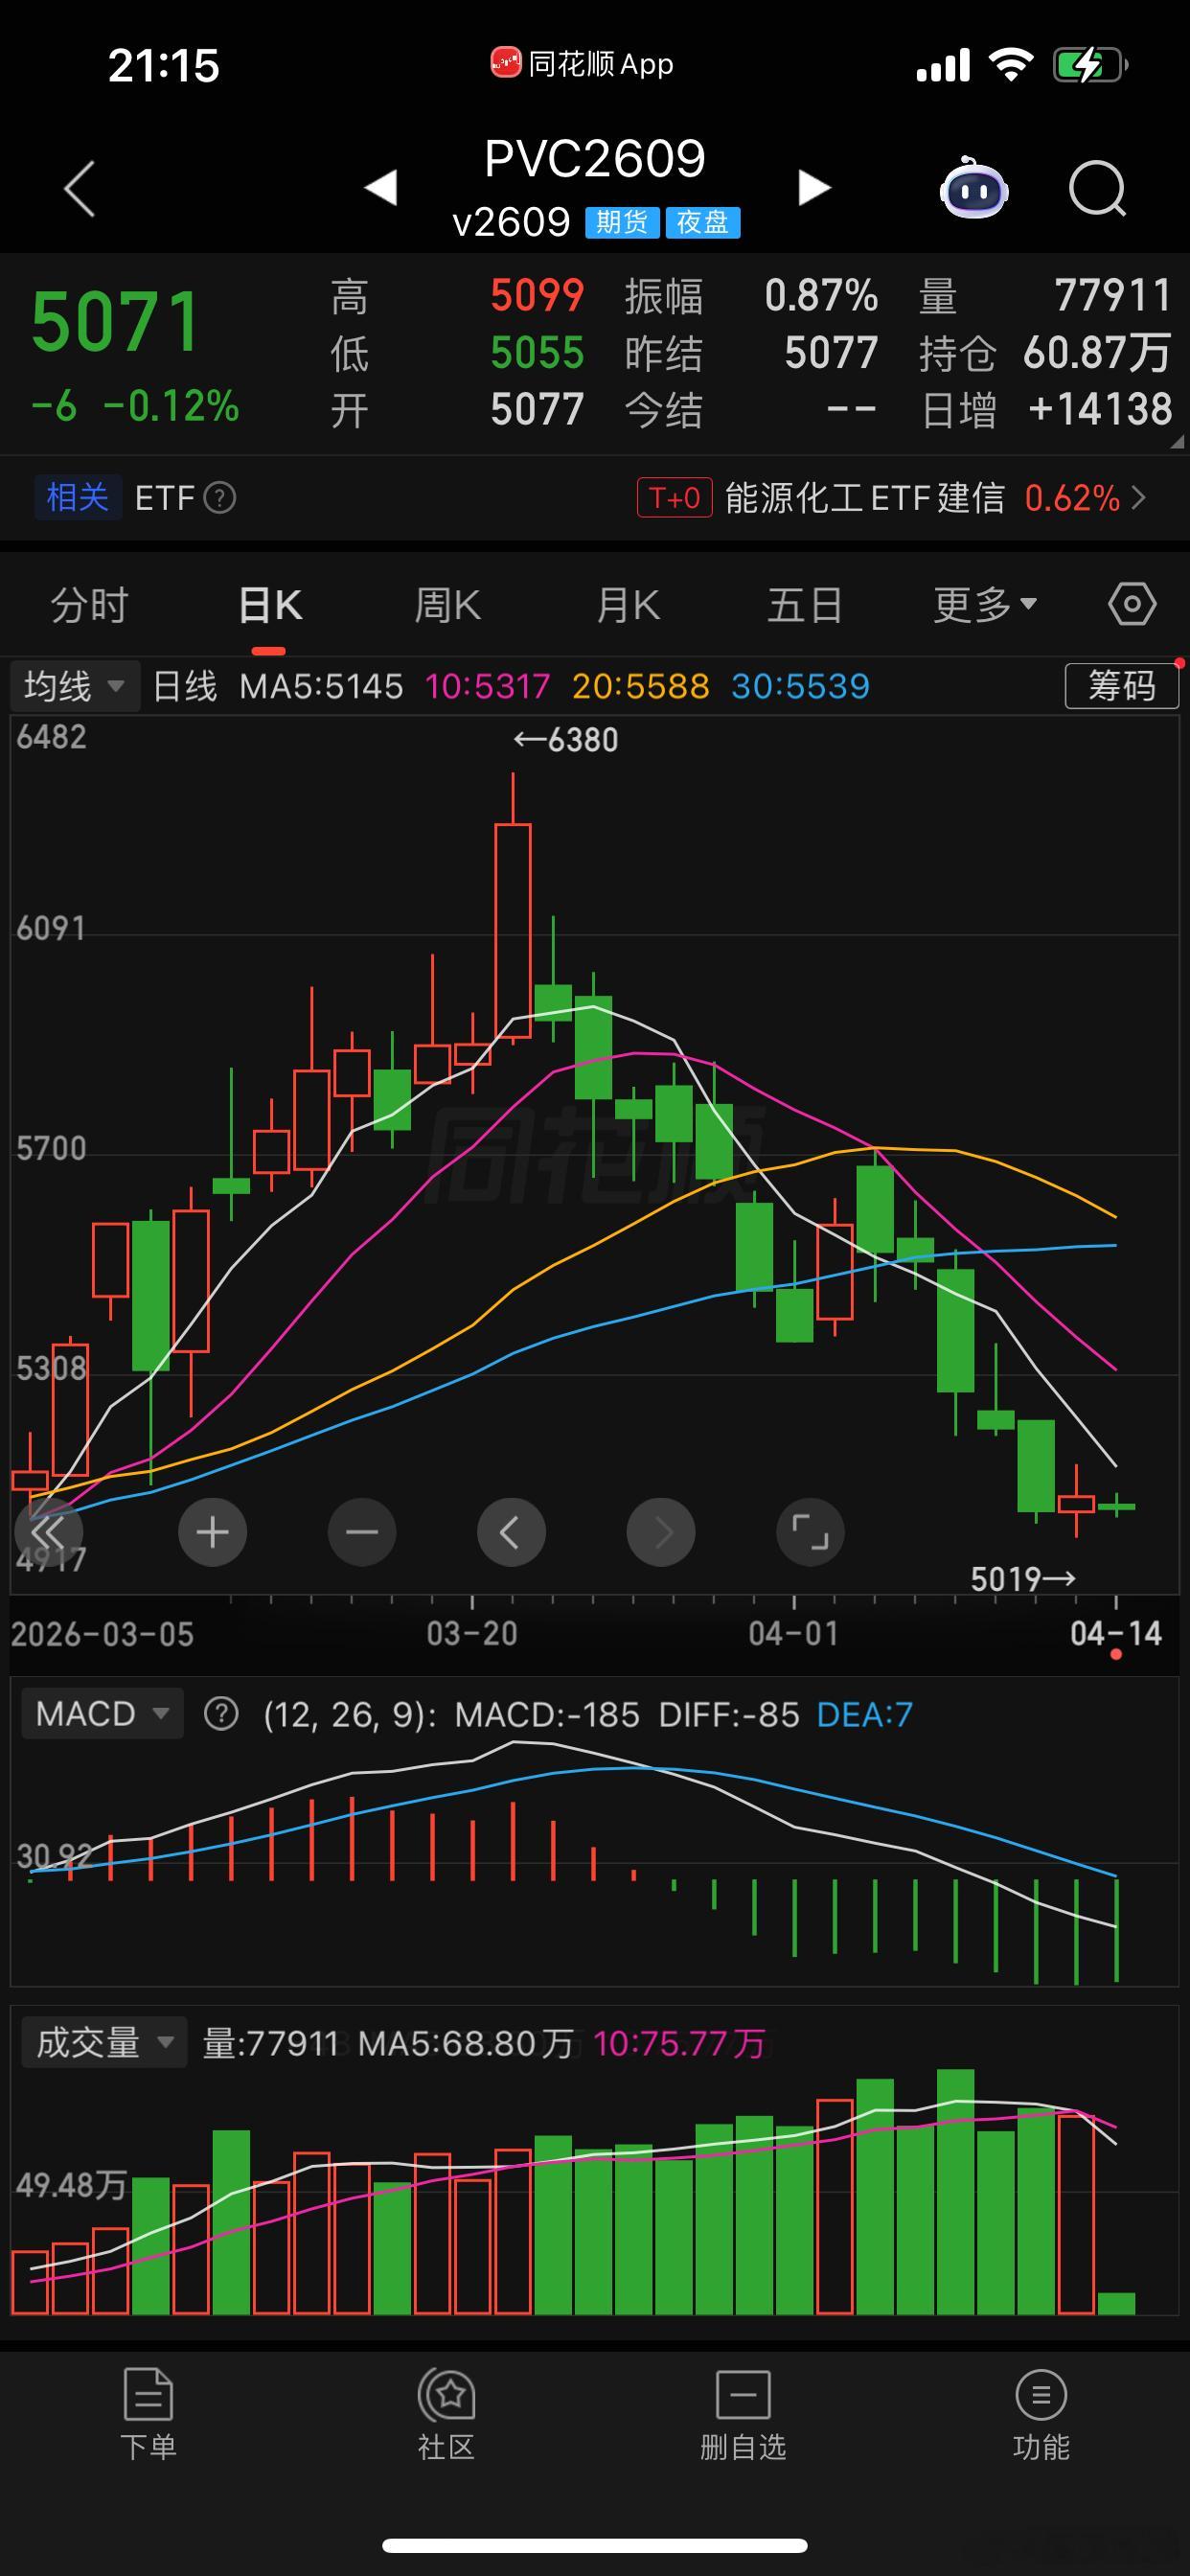Open MACD indicator dropdown
This screenshot has height=2576, width=1190.
[x=102, y=1714]
